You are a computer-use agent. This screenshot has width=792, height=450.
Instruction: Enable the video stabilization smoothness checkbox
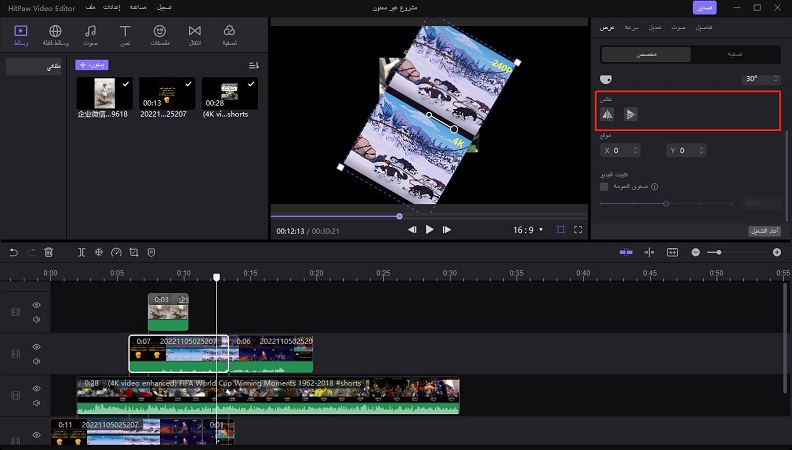[x=604, y=186]
